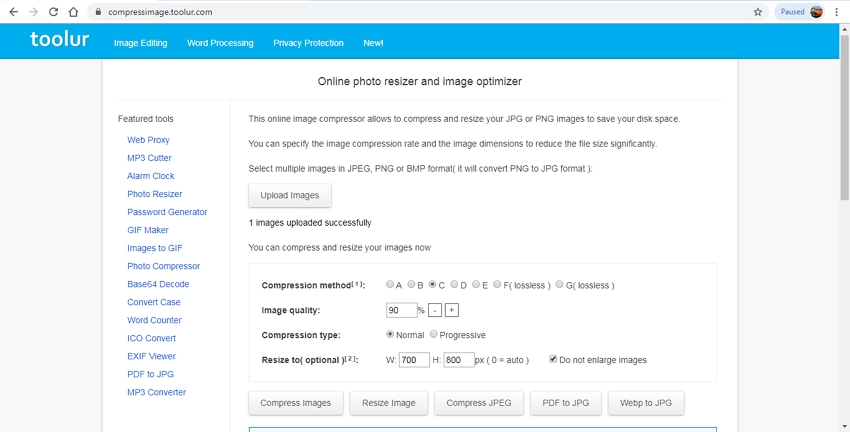Open the MP3 Cutter sidebar link
Screen dimensions: 850x432
[149, 158]
